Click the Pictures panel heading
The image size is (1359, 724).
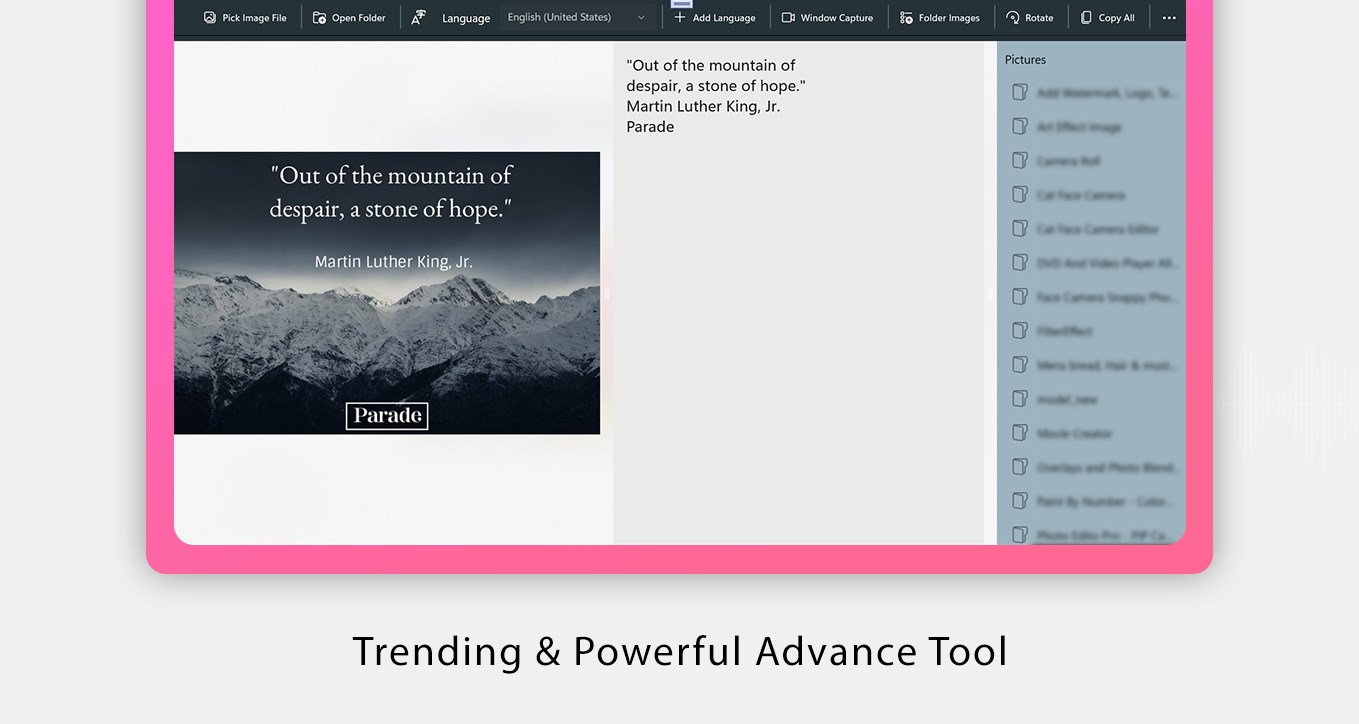coord(1025,60)
